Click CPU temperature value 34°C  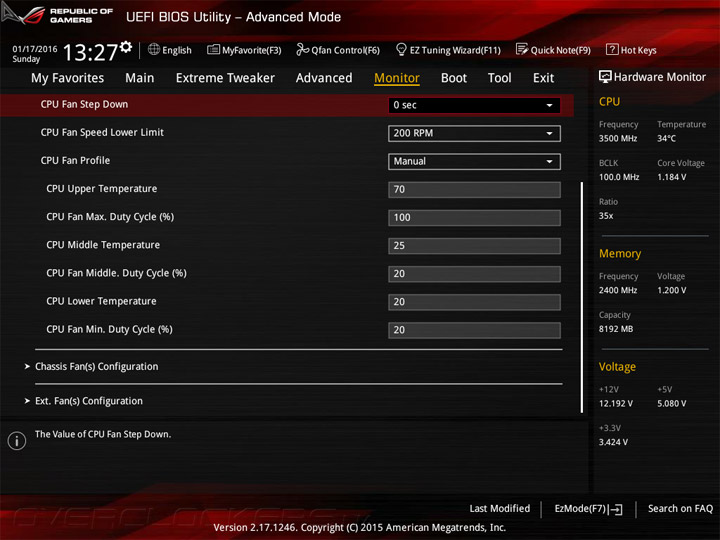(666, 138)
